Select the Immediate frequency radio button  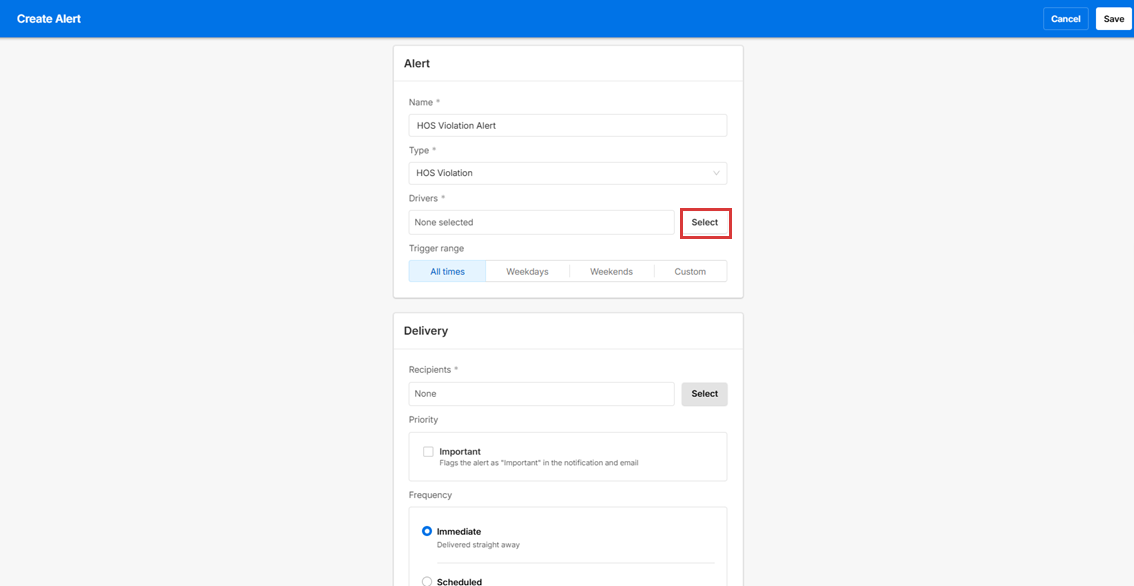[427, 531]
